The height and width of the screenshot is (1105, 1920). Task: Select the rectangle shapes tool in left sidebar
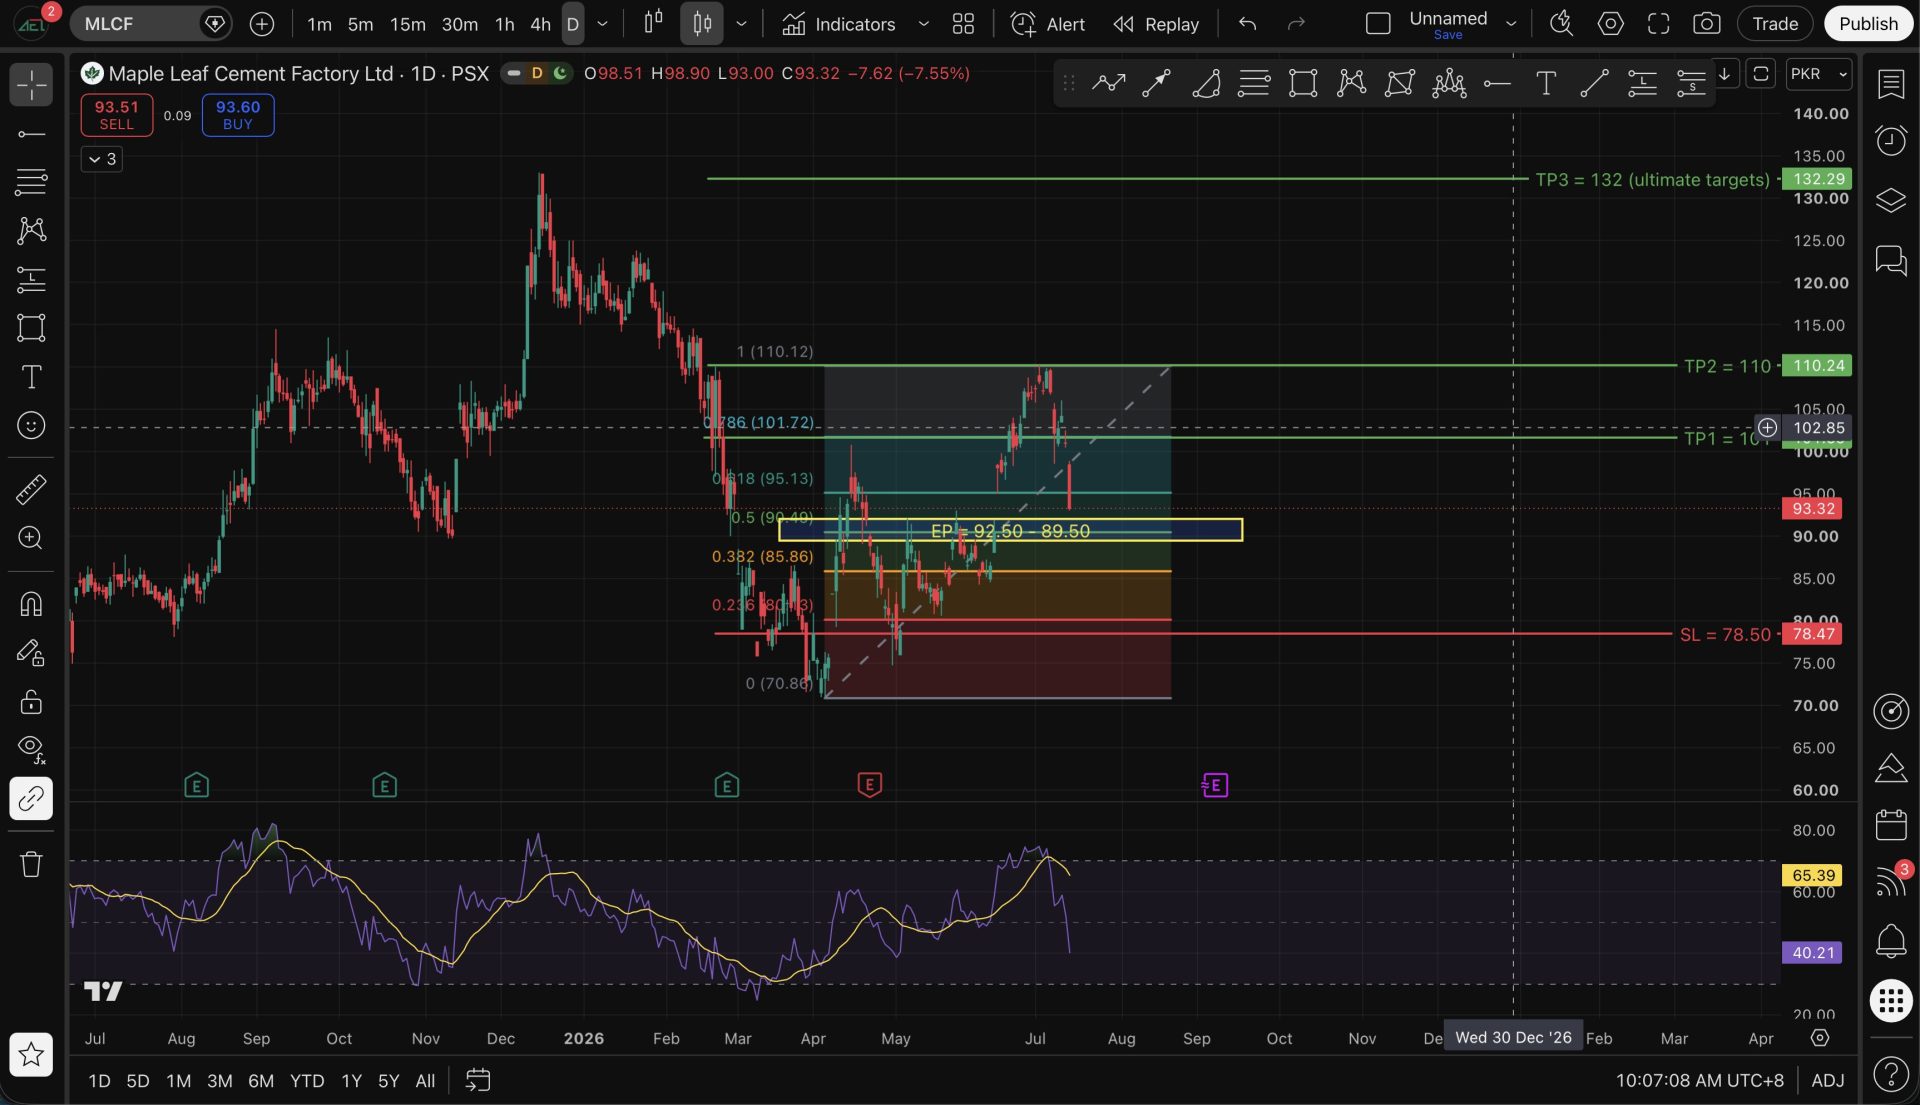coord(31,328)
